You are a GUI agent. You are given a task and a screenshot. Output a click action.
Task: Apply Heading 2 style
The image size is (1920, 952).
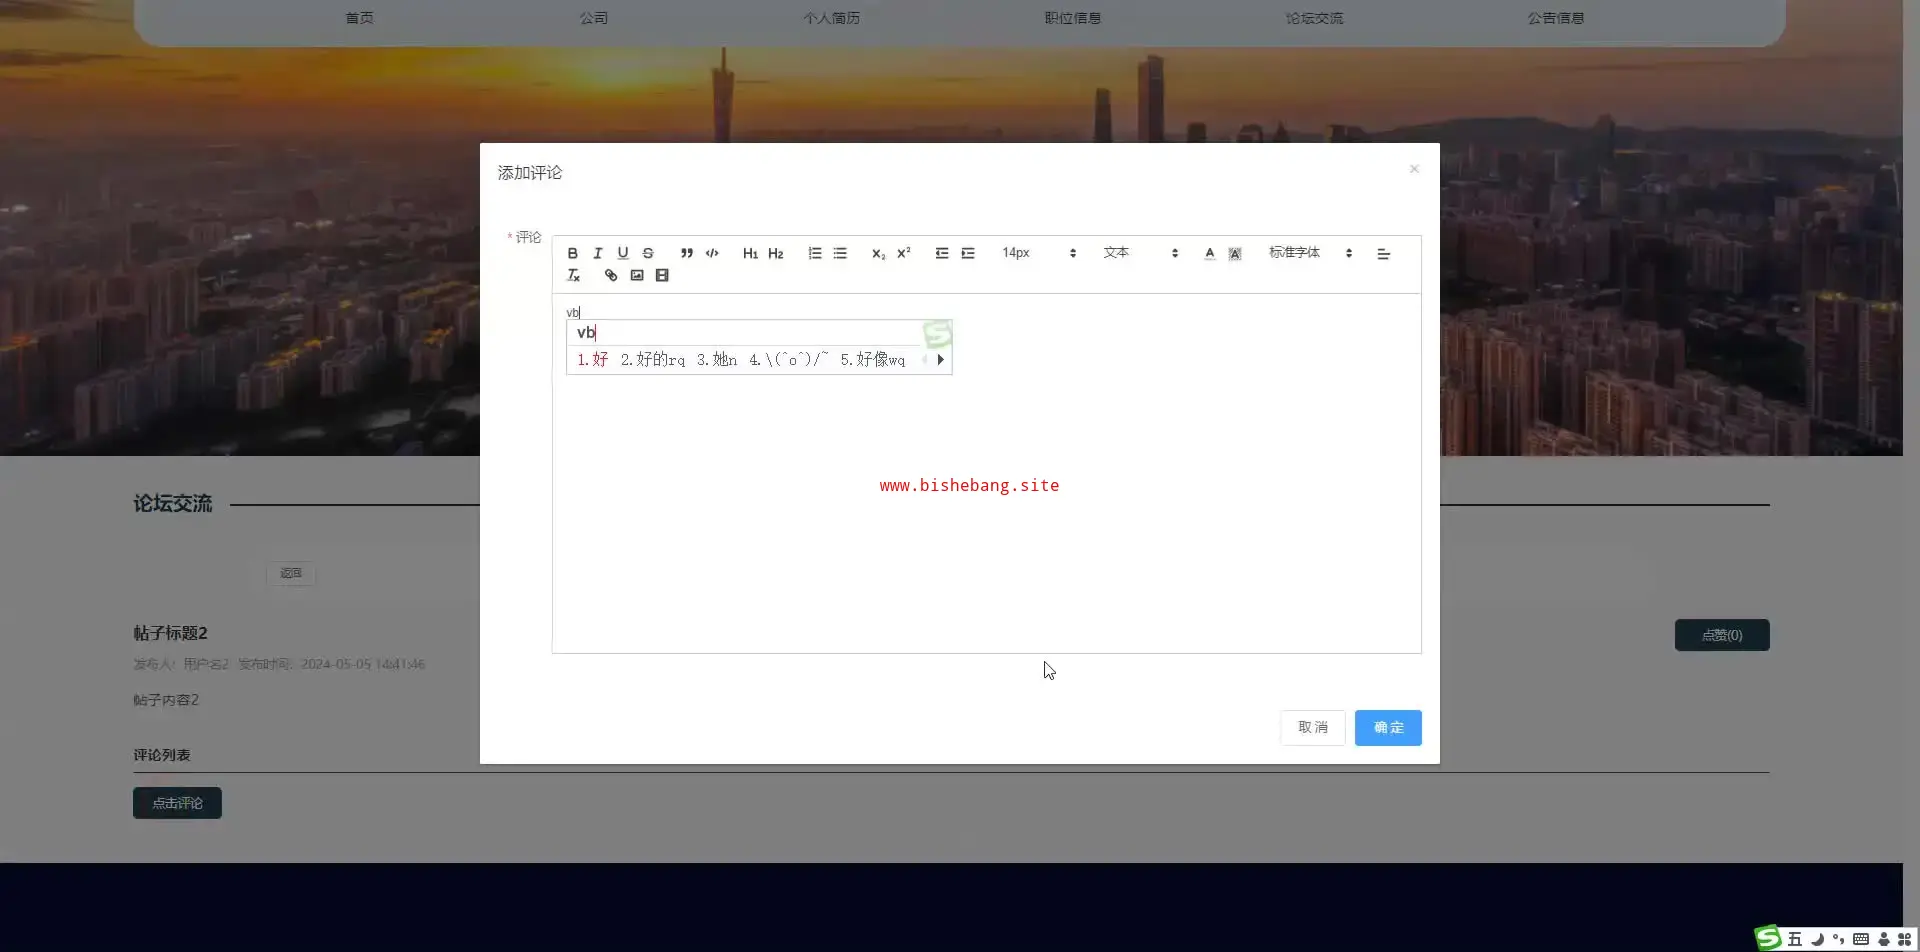[775, 253]
